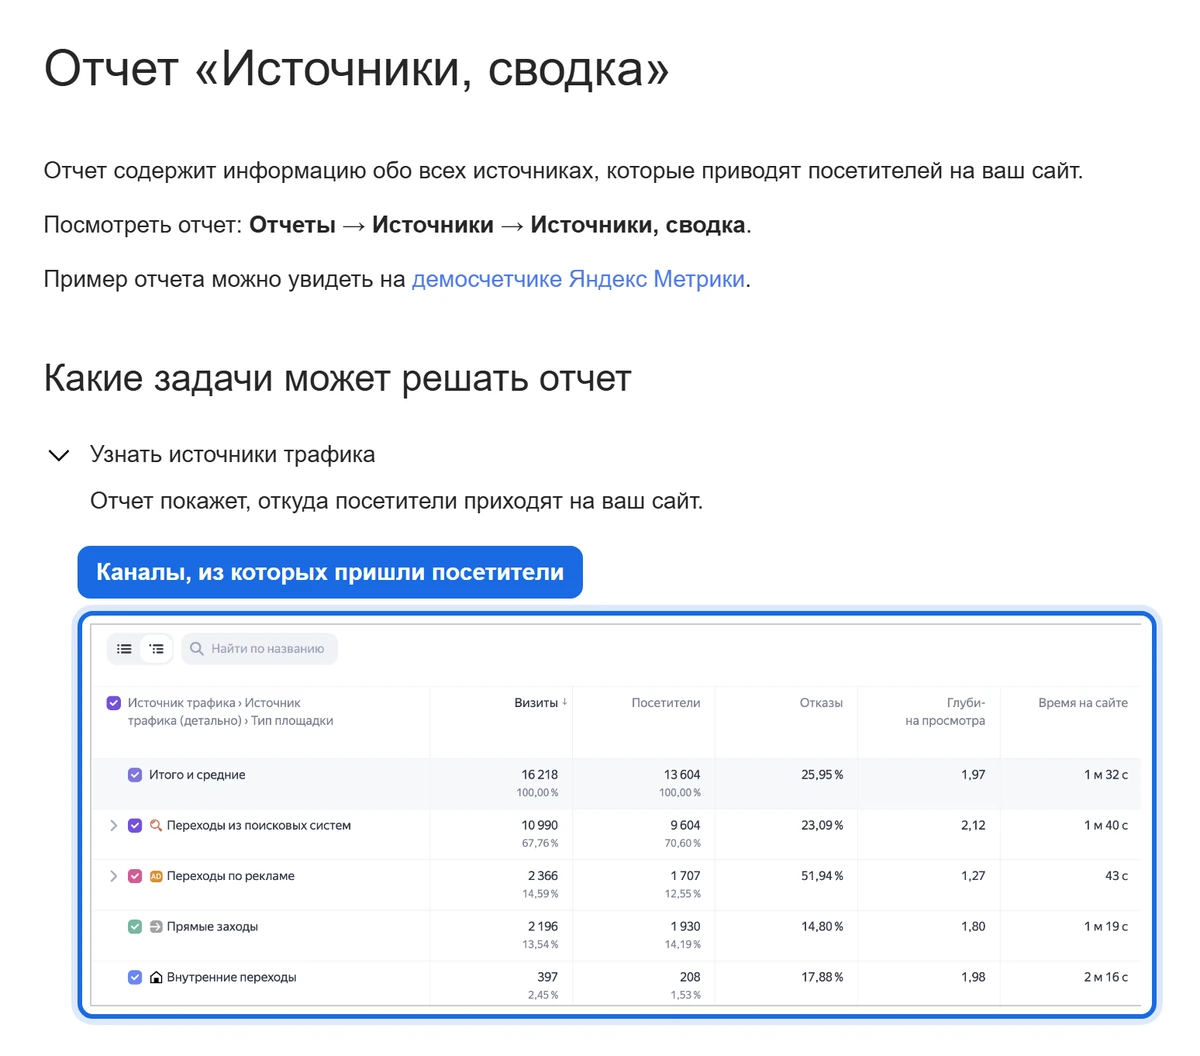Click the search magnifier icon in the field

click(x=197, y=649)
